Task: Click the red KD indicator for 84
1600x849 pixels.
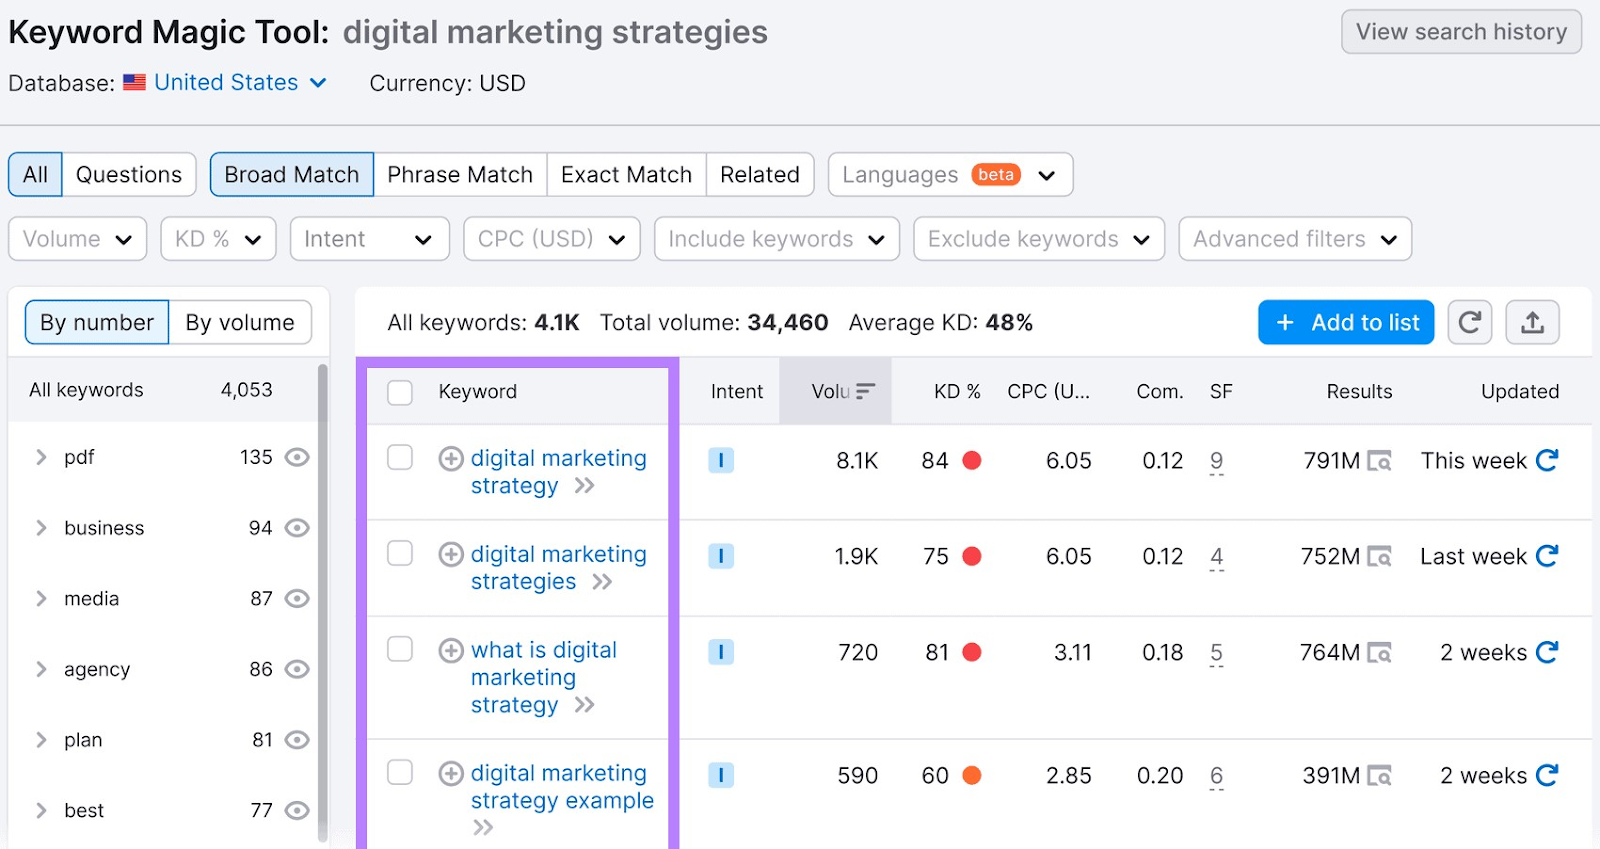Action: pyautogui.click(x=971, y=460)
